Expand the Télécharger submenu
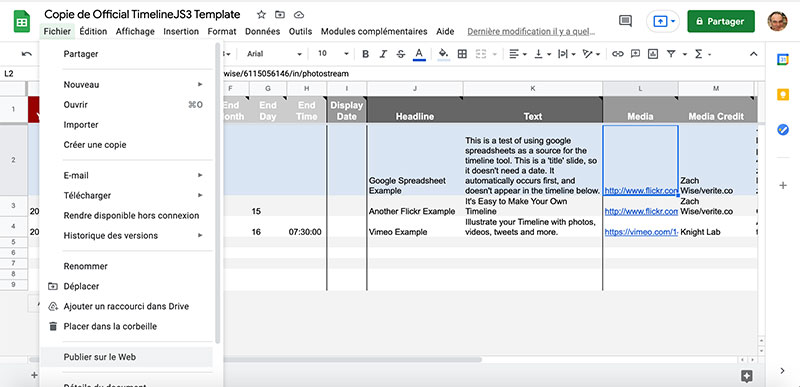 [x=126, y=195]
